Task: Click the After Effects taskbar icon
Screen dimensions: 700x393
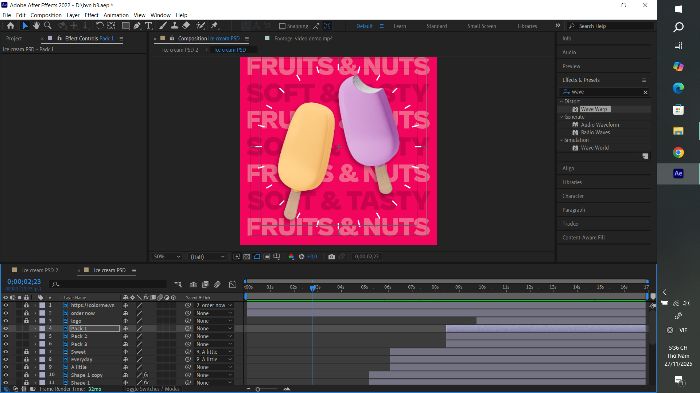Action: 678,173
